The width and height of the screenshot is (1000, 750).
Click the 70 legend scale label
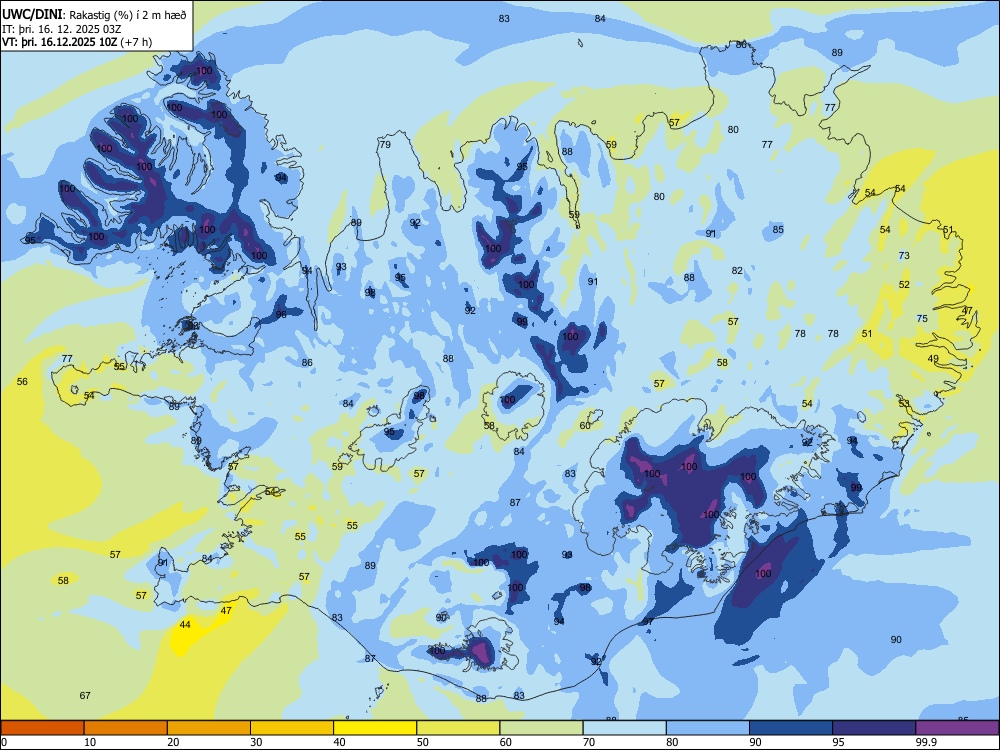tap(589, 742)
